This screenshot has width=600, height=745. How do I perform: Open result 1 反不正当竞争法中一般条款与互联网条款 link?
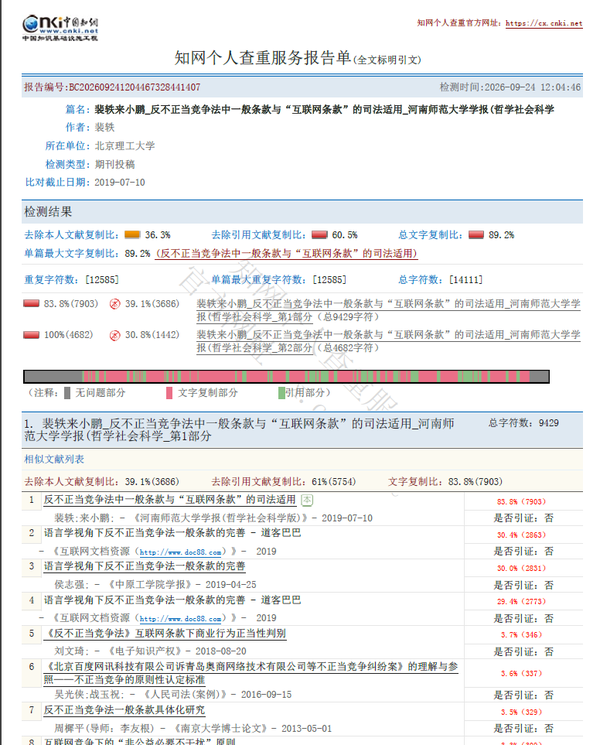pyautogui.click(x=170, y=500)
